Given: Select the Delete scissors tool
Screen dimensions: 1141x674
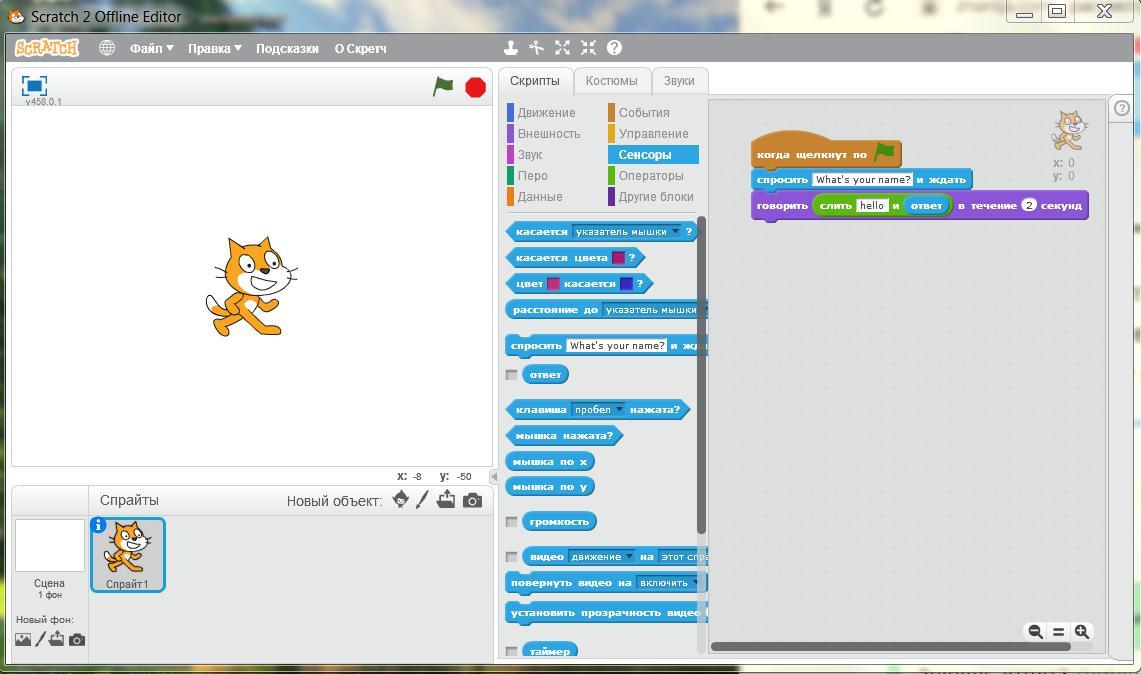Looking at the screenshot, I should (x=536, y=48).
